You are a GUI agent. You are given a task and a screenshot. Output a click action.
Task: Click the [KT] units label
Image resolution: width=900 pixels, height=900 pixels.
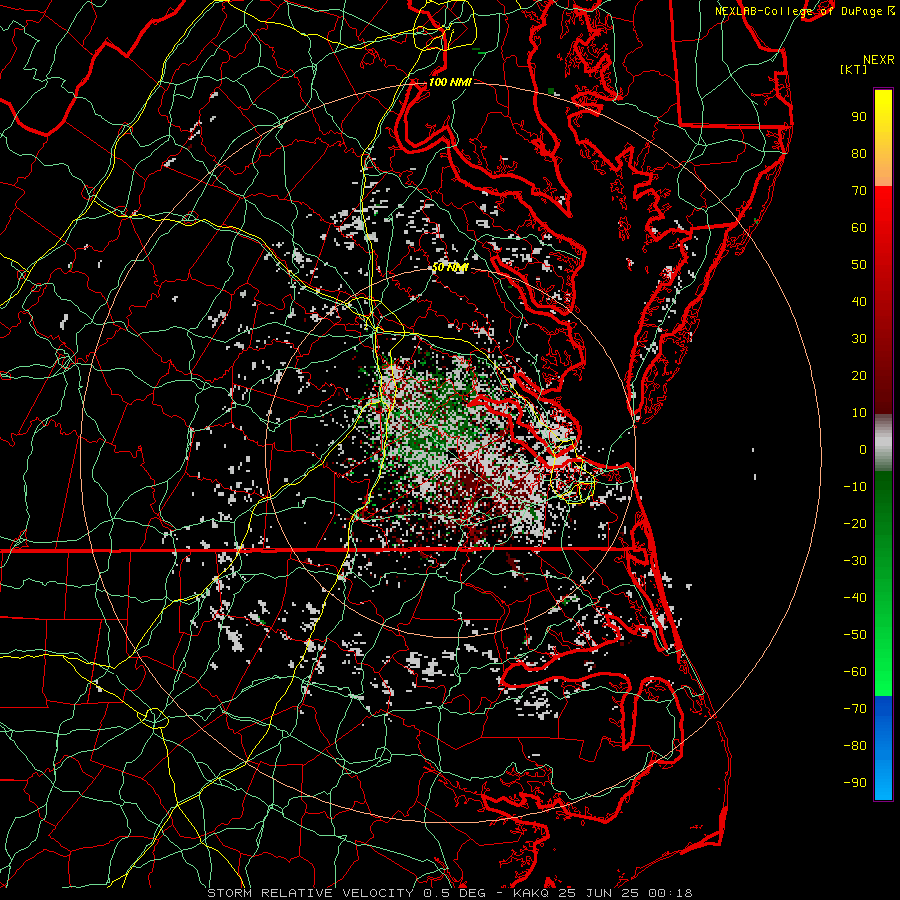[854, 69]
